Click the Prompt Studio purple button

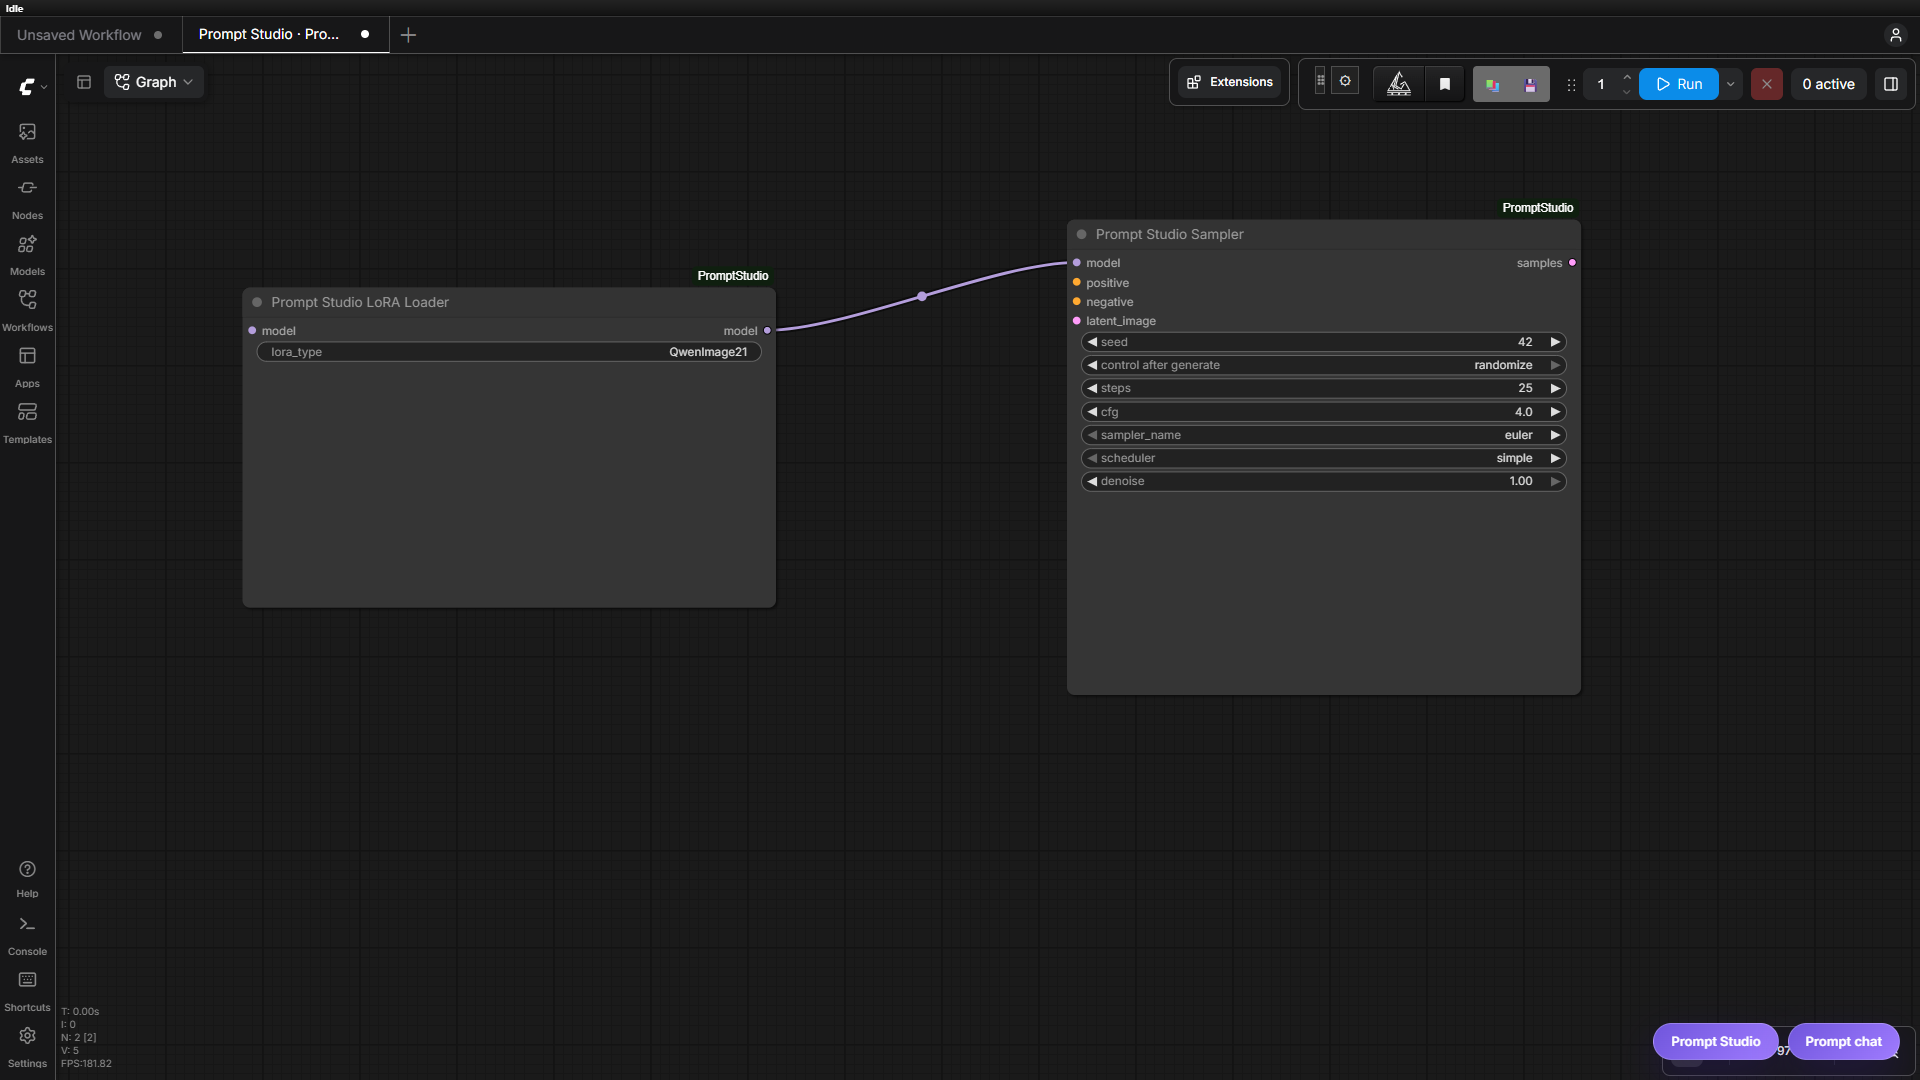pyautogui.click(x=1715, y=1041)
